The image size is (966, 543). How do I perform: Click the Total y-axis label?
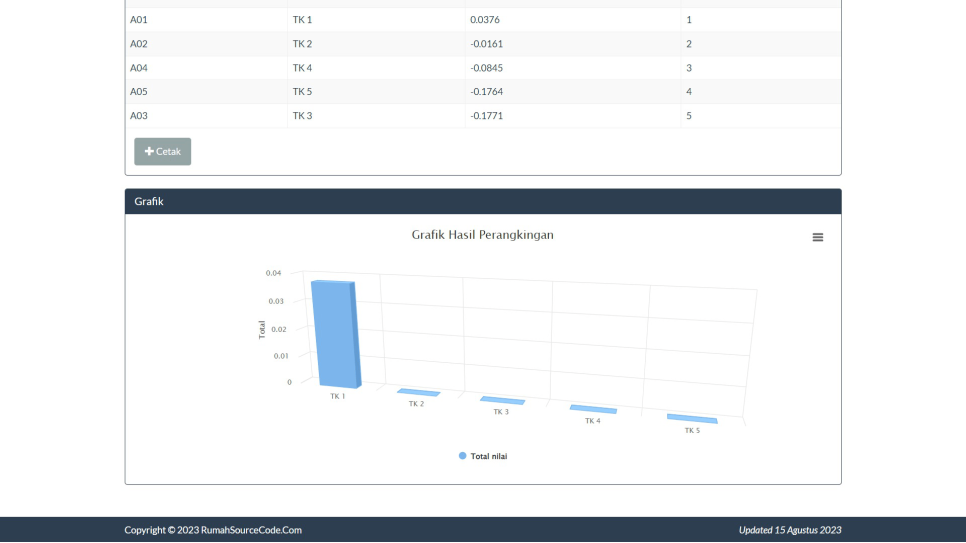(x=262, y=329)
